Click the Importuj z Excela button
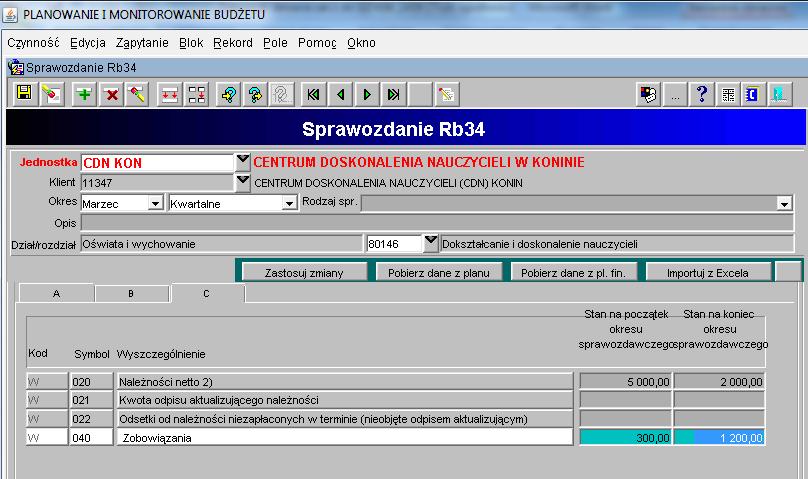The image size is (808, 479). [x=708, y=273]
